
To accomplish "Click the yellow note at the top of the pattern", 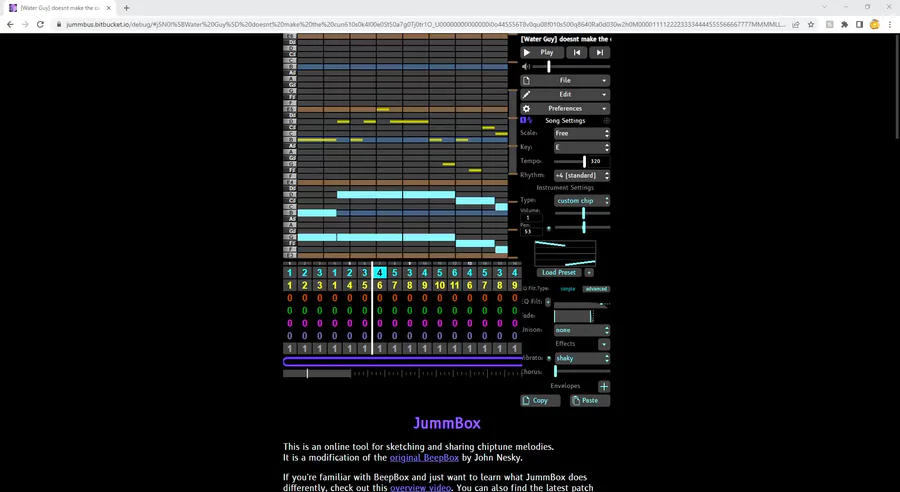I will point(383,109).
